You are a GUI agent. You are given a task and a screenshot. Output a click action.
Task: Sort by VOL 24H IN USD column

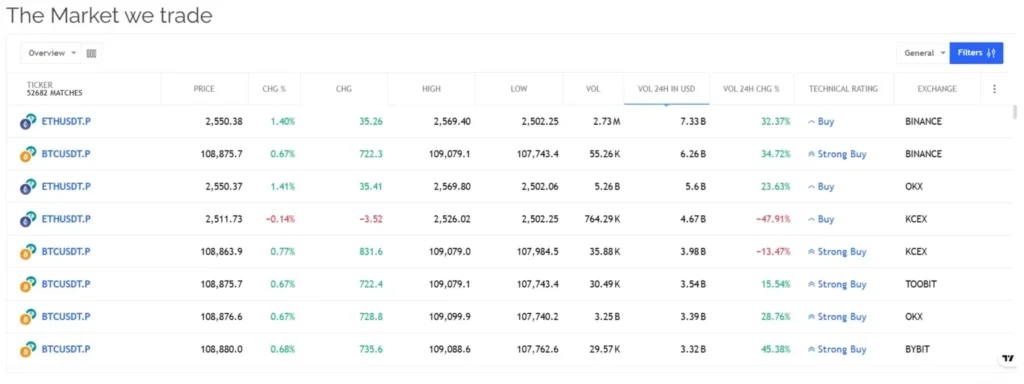pyautogui.click(x=667, y=89)
